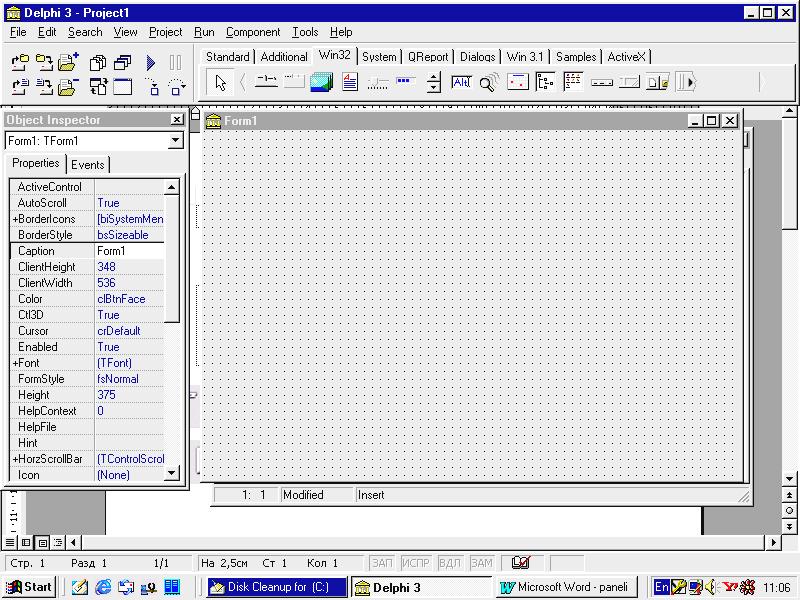
Task: Click the Select Form from List icon
Action: [x=122, y=62]
